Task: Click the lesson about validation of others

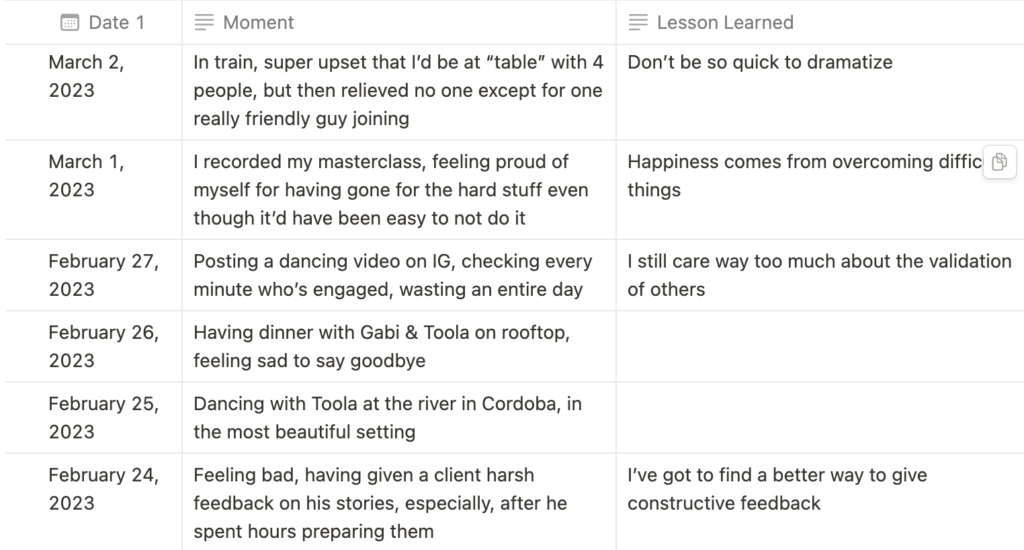Action: (x=819, y=275)
